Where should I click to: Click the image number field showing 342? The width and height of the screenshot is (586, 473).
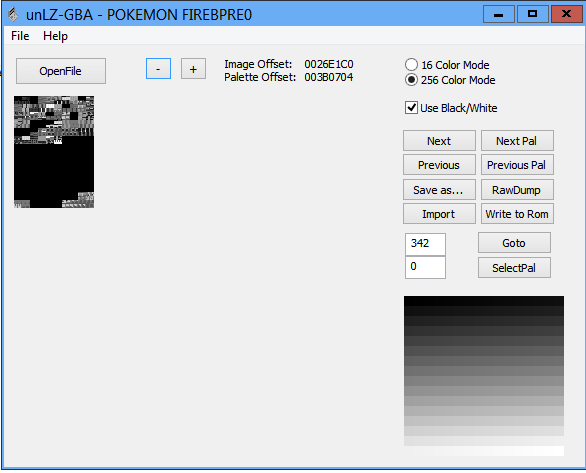(x=425, y=244)
